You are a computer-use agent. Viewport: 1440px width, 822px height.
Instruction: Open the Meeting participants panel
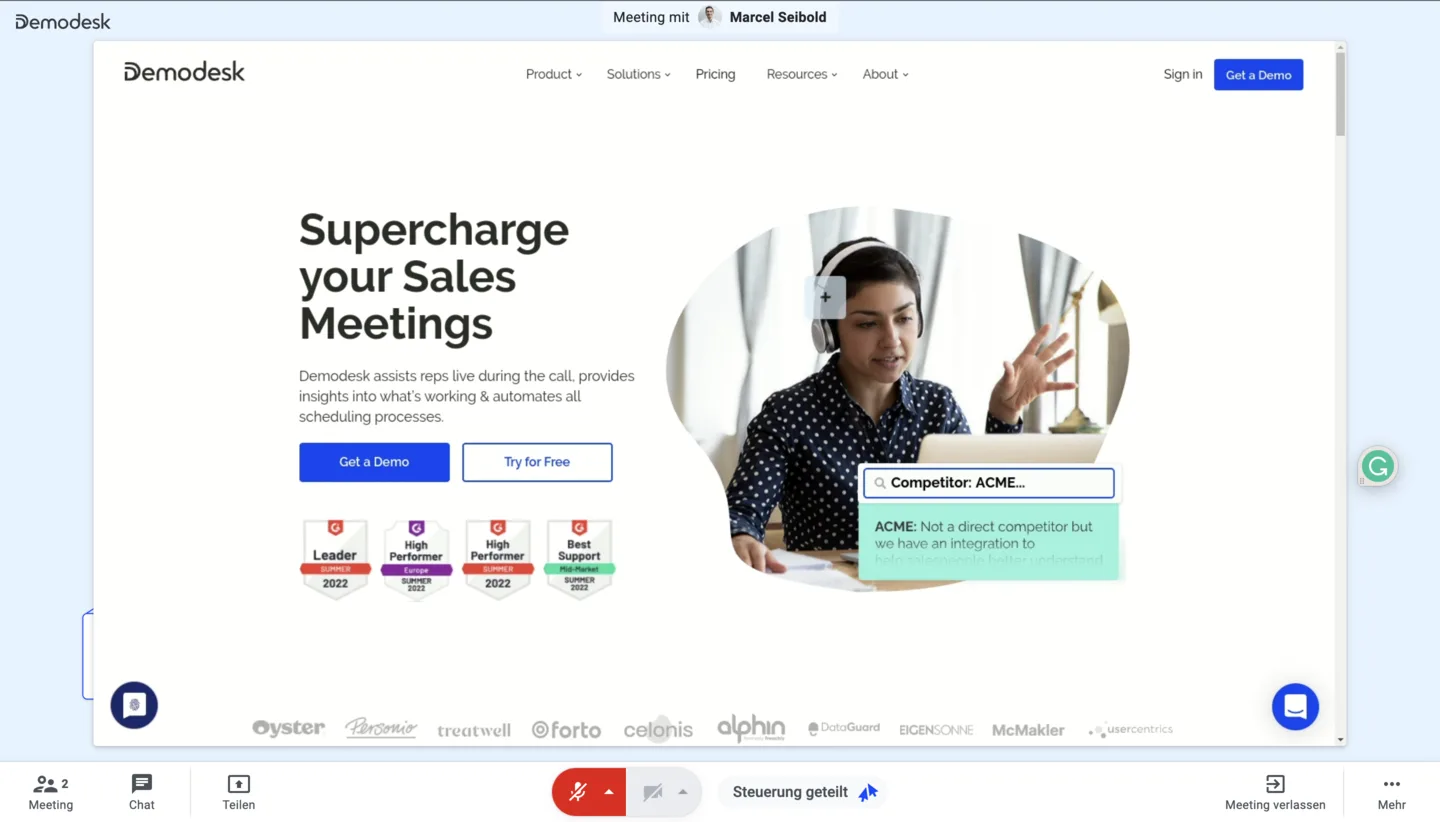(x=51, y=792)
